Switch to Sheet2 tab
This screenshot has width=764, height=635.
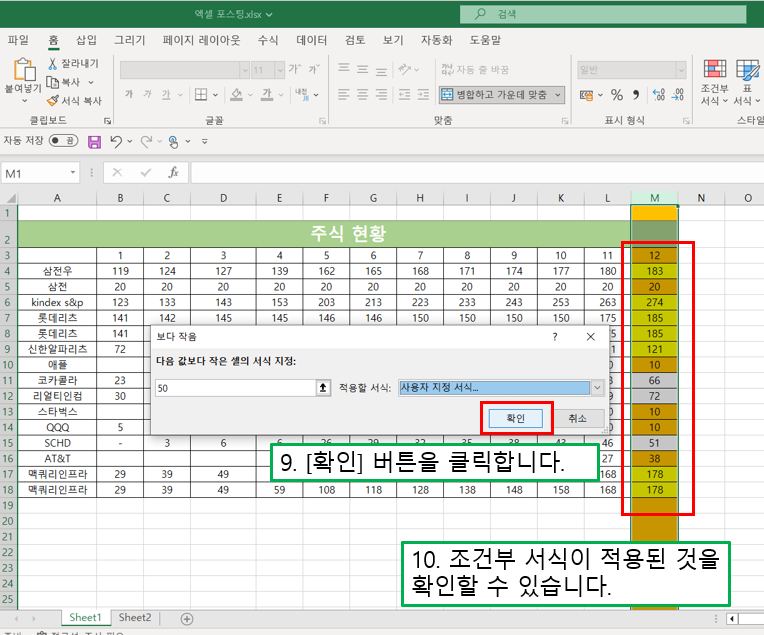[x=135, y=618]
